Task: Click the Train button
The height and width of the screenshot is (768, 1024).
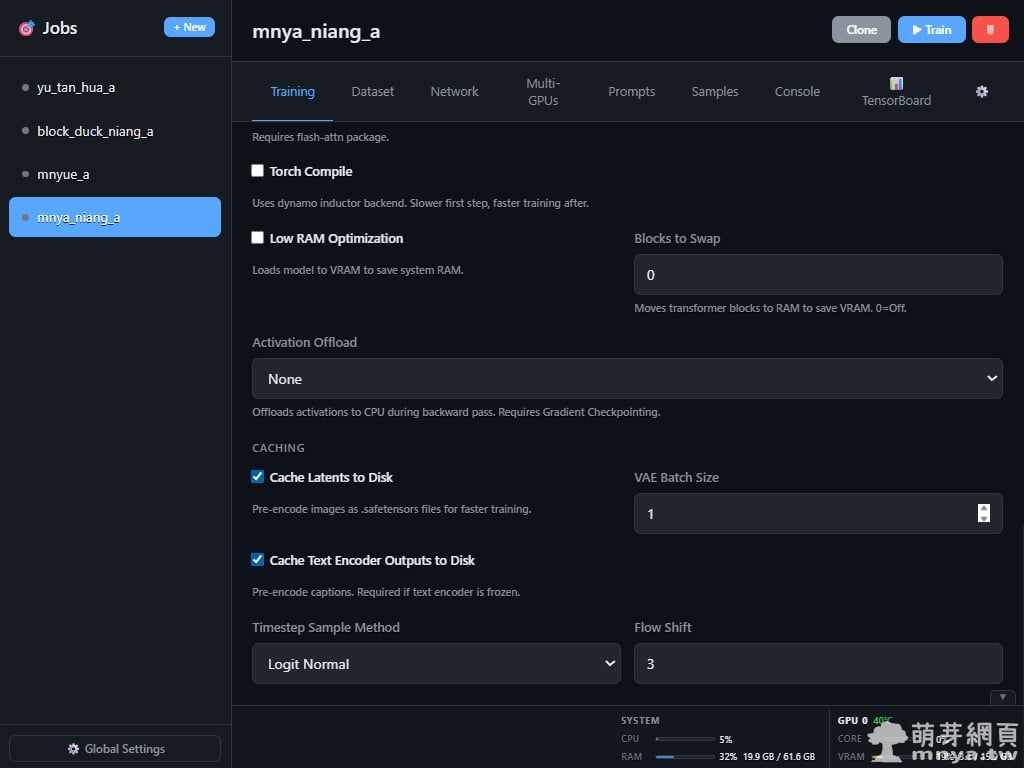Action: [x=931, y=30]
